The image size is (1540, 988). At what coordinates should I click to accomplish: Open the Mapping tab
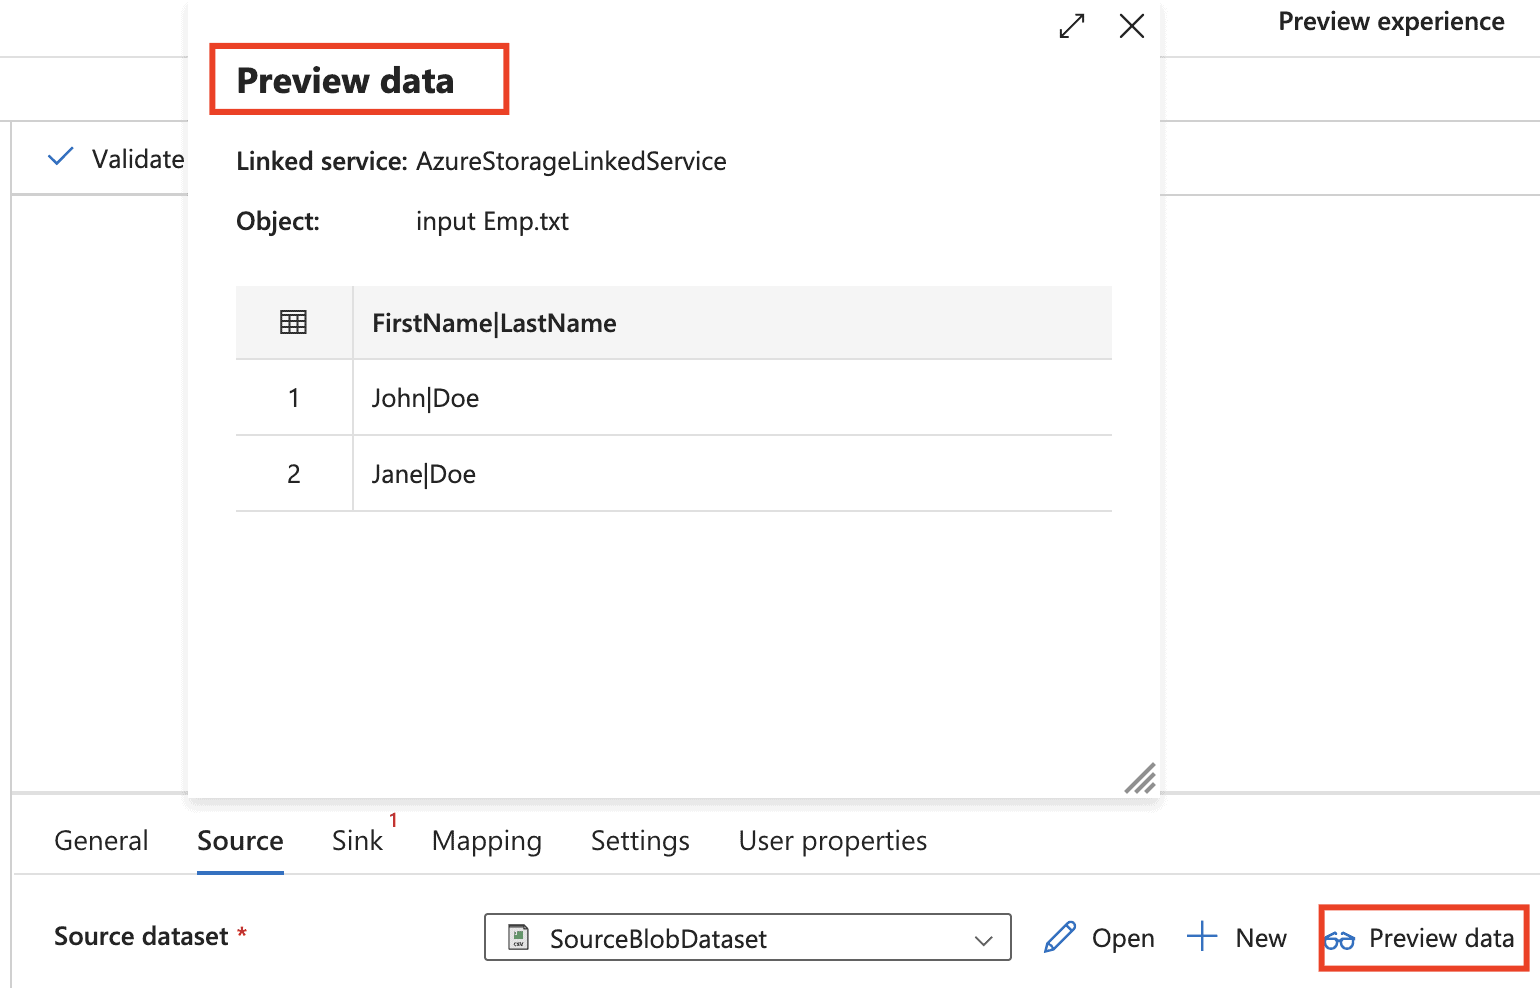487,841
